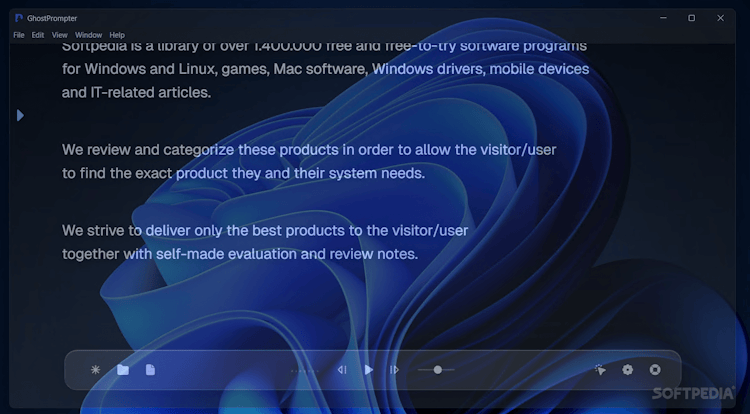750x414 pixels.
Task: Click the line starting 'for Windows and Linux'
Action: point(325,69)
